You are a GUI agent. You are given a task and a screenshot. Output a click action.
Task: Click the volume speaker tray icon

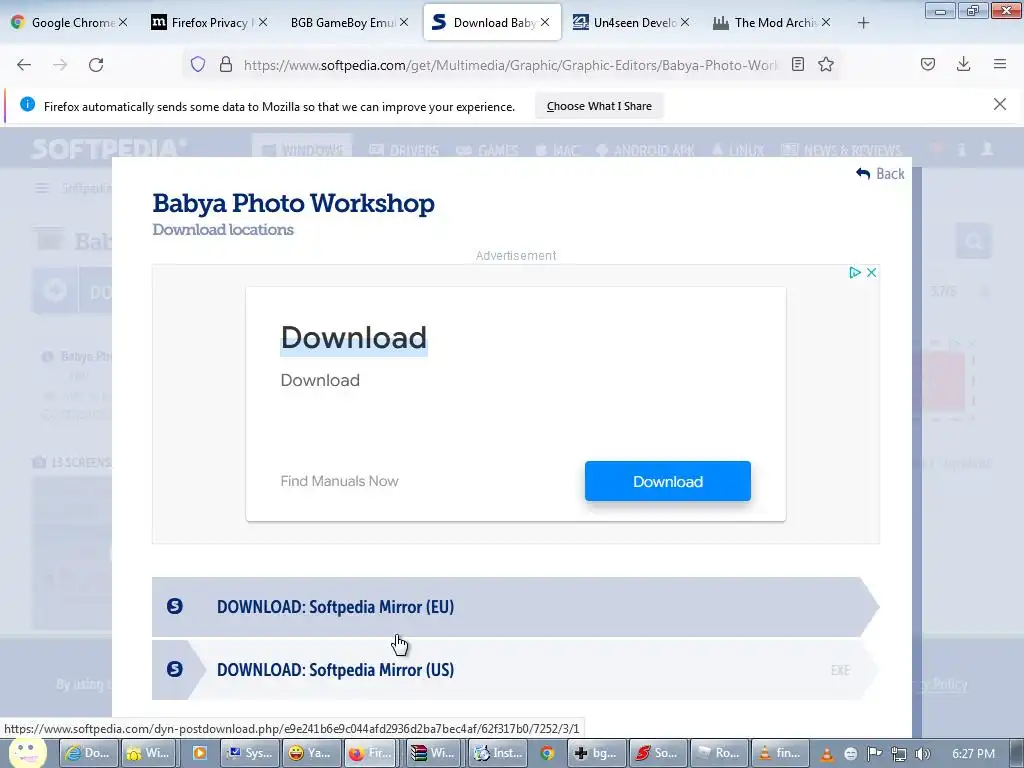[922, 754]
